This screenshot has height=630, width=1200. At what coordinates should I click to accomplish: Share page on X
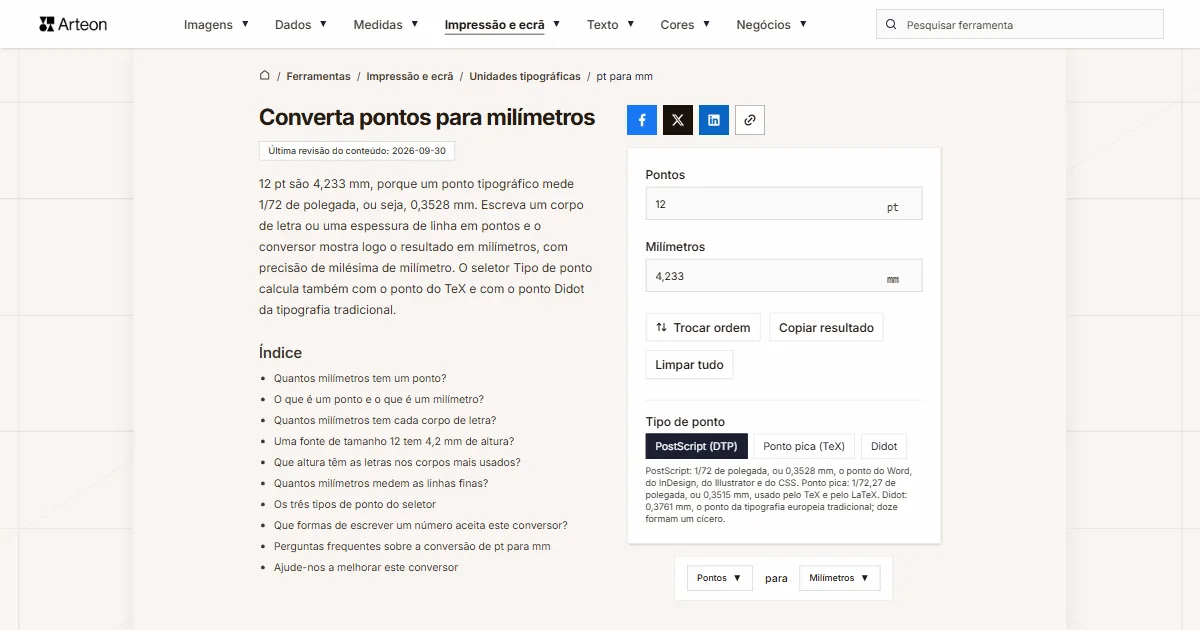[x=678, y=120]
